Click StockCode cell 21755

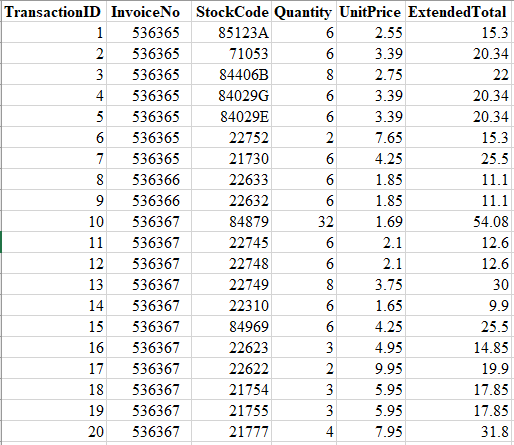pos(232,411)
